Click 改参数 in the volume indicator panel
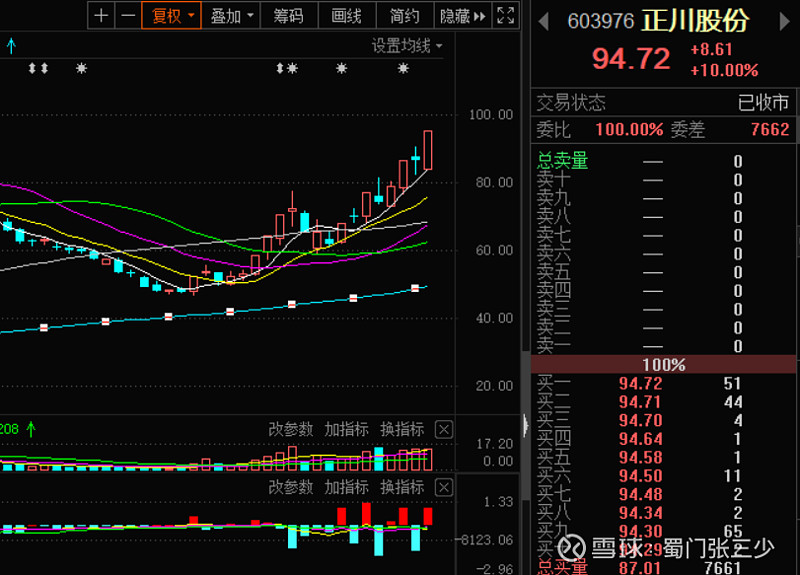The width and height of the screenshot is (800, 575). point(291,430)
